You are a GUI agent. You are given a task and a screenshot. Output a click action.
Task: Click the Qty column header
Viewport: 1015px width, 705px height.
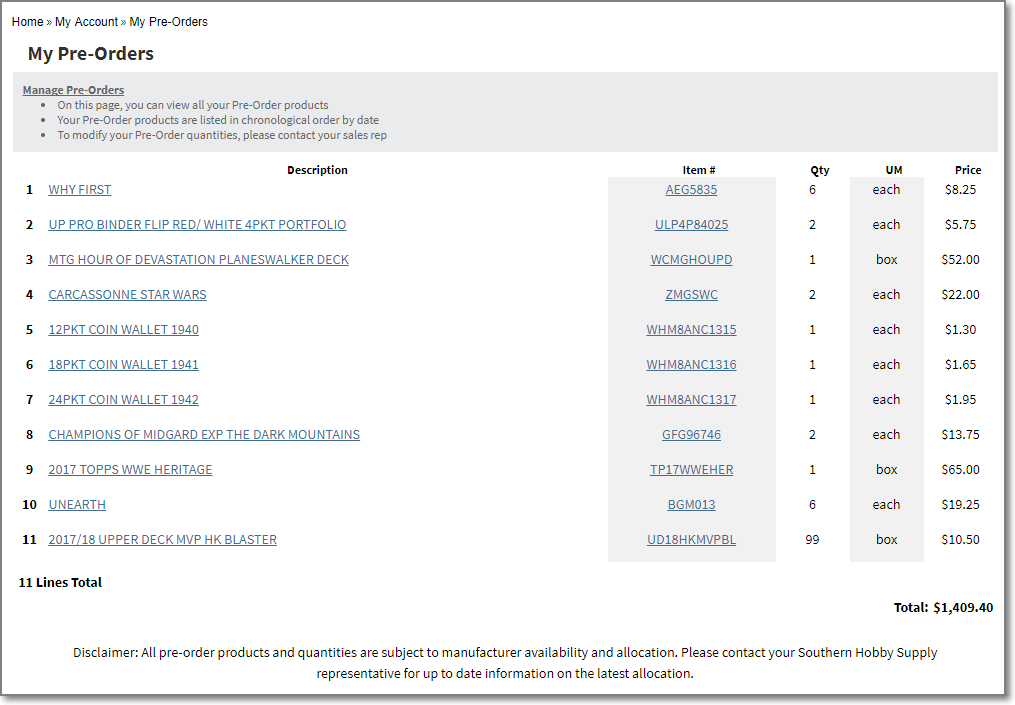(820, 170)
